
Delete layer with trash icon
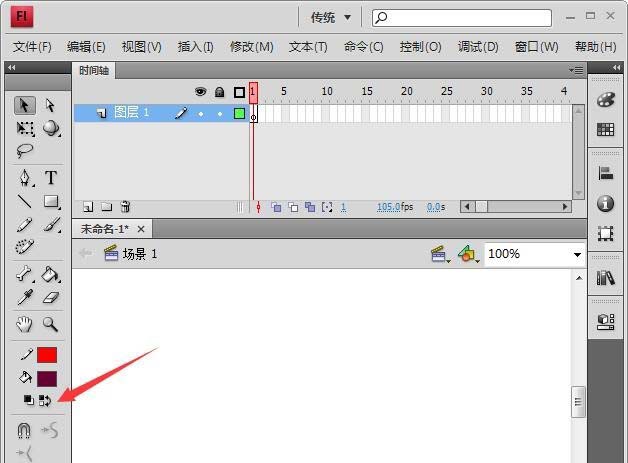coord(125,207)
